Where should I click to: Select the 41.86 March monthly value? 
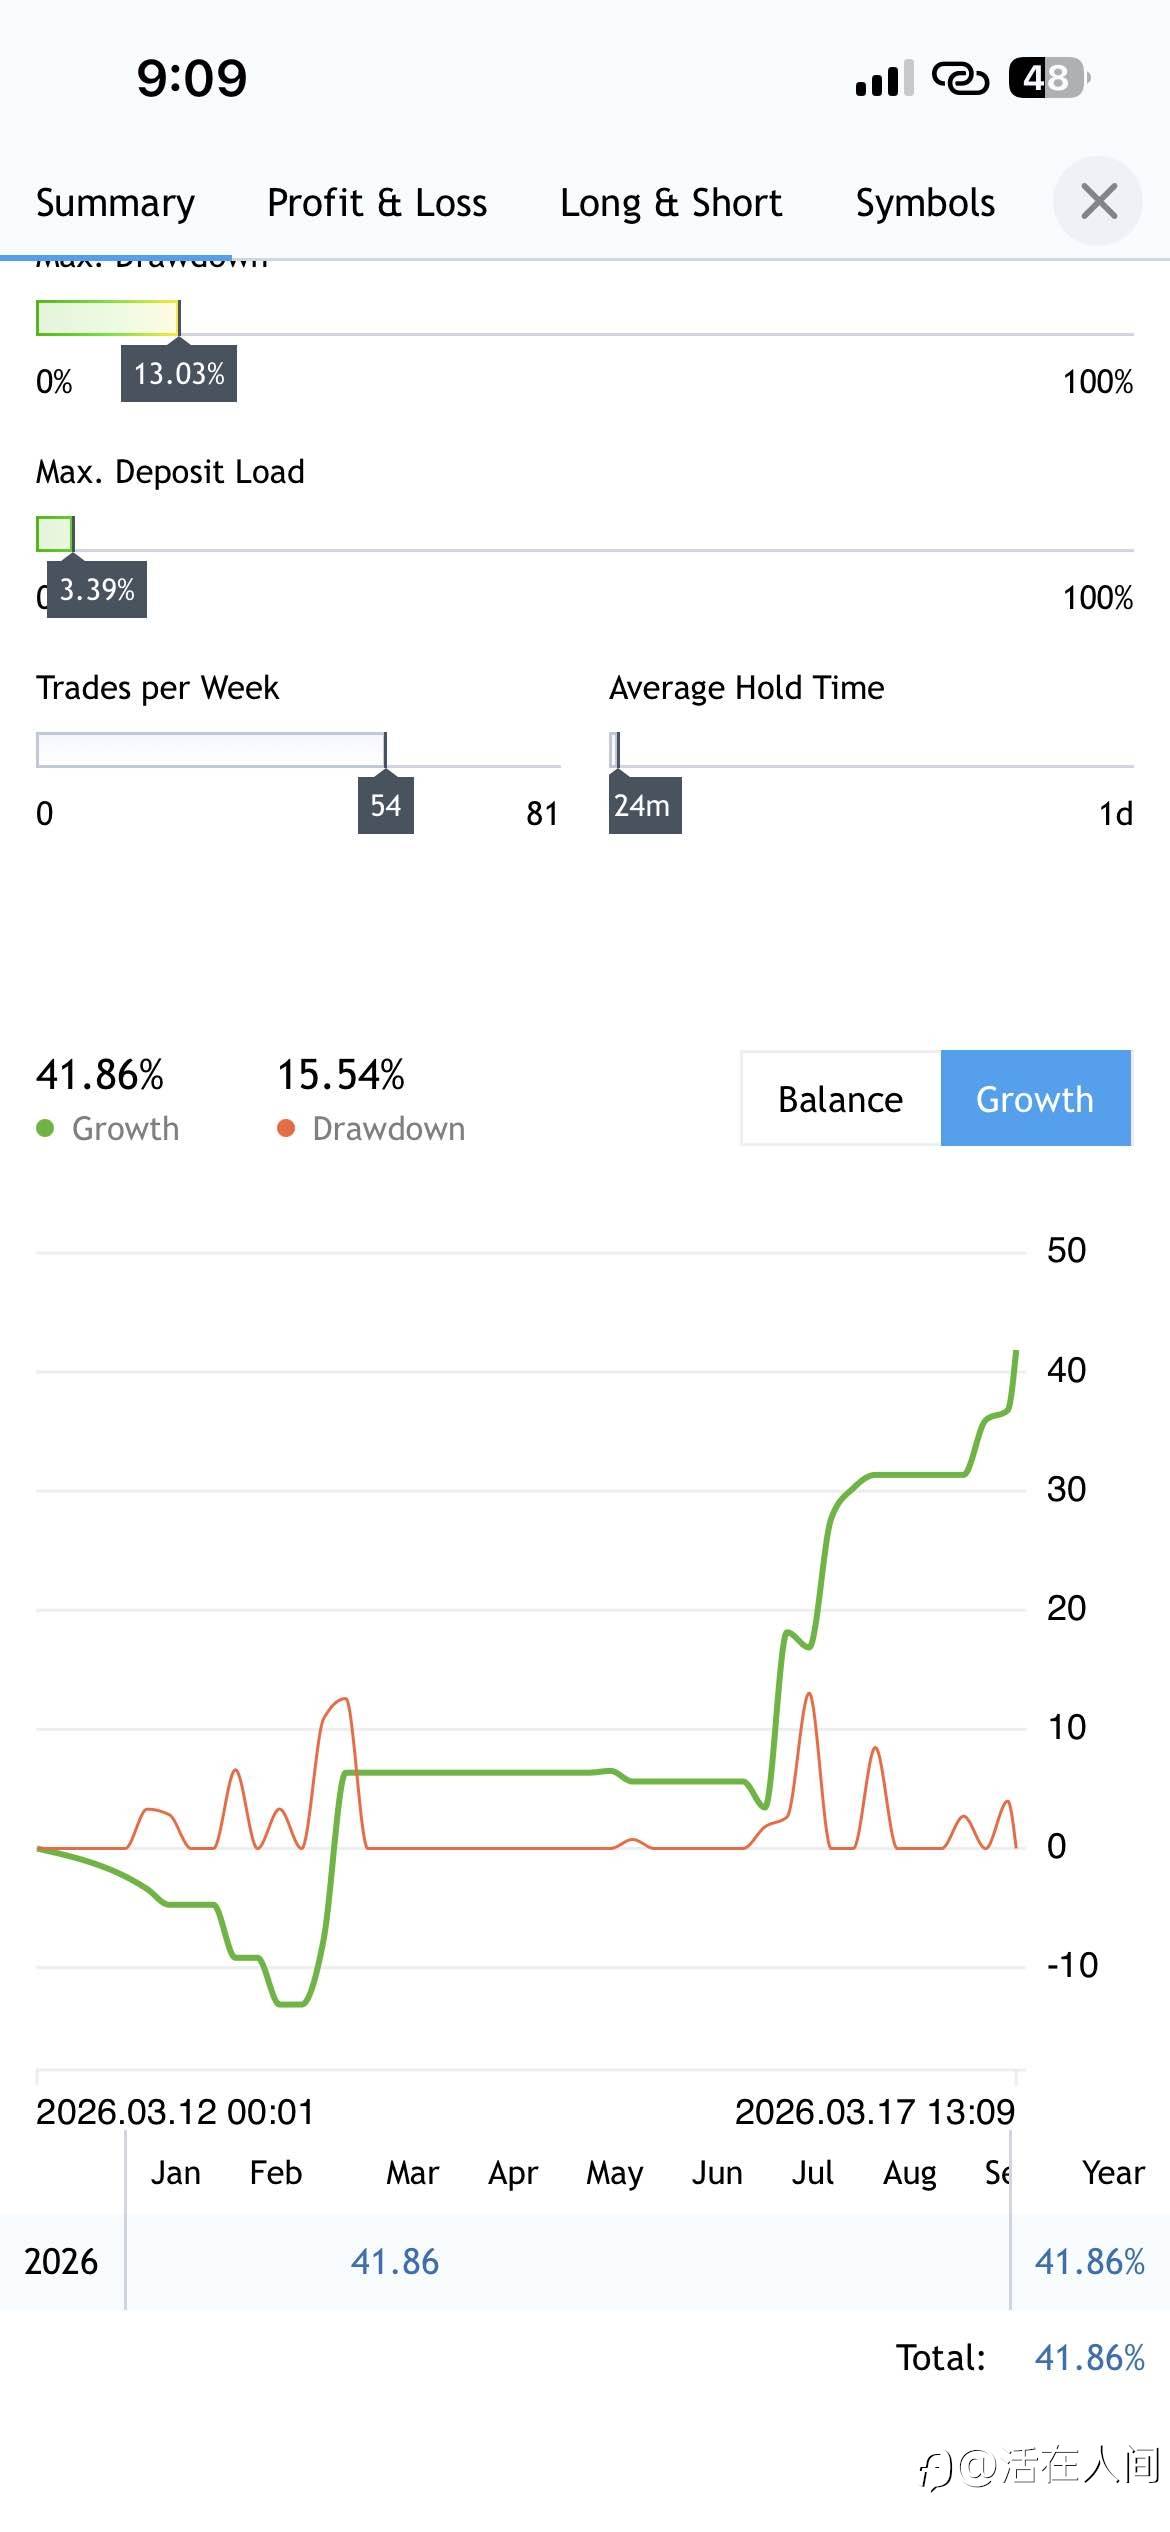395,2262
